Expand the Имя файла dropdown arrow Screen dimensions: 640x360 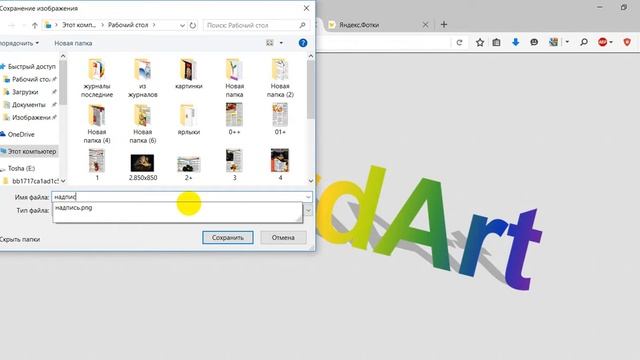[x=308, y=197]
